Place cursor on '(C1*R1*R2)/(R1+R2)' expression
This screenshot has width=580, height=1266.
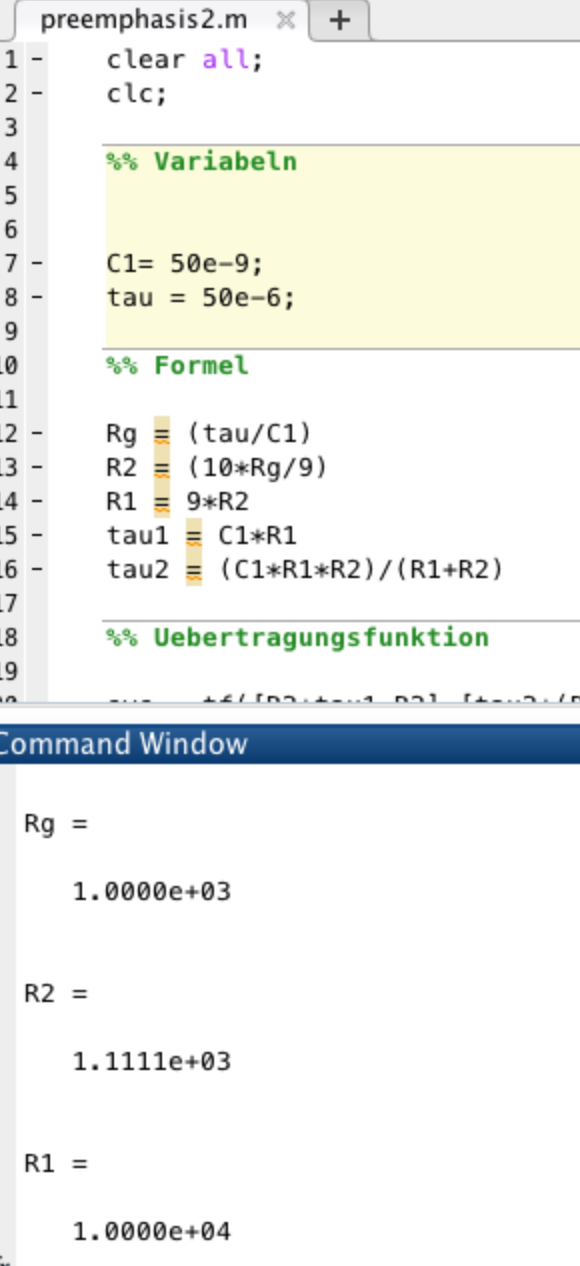[361, 570]
